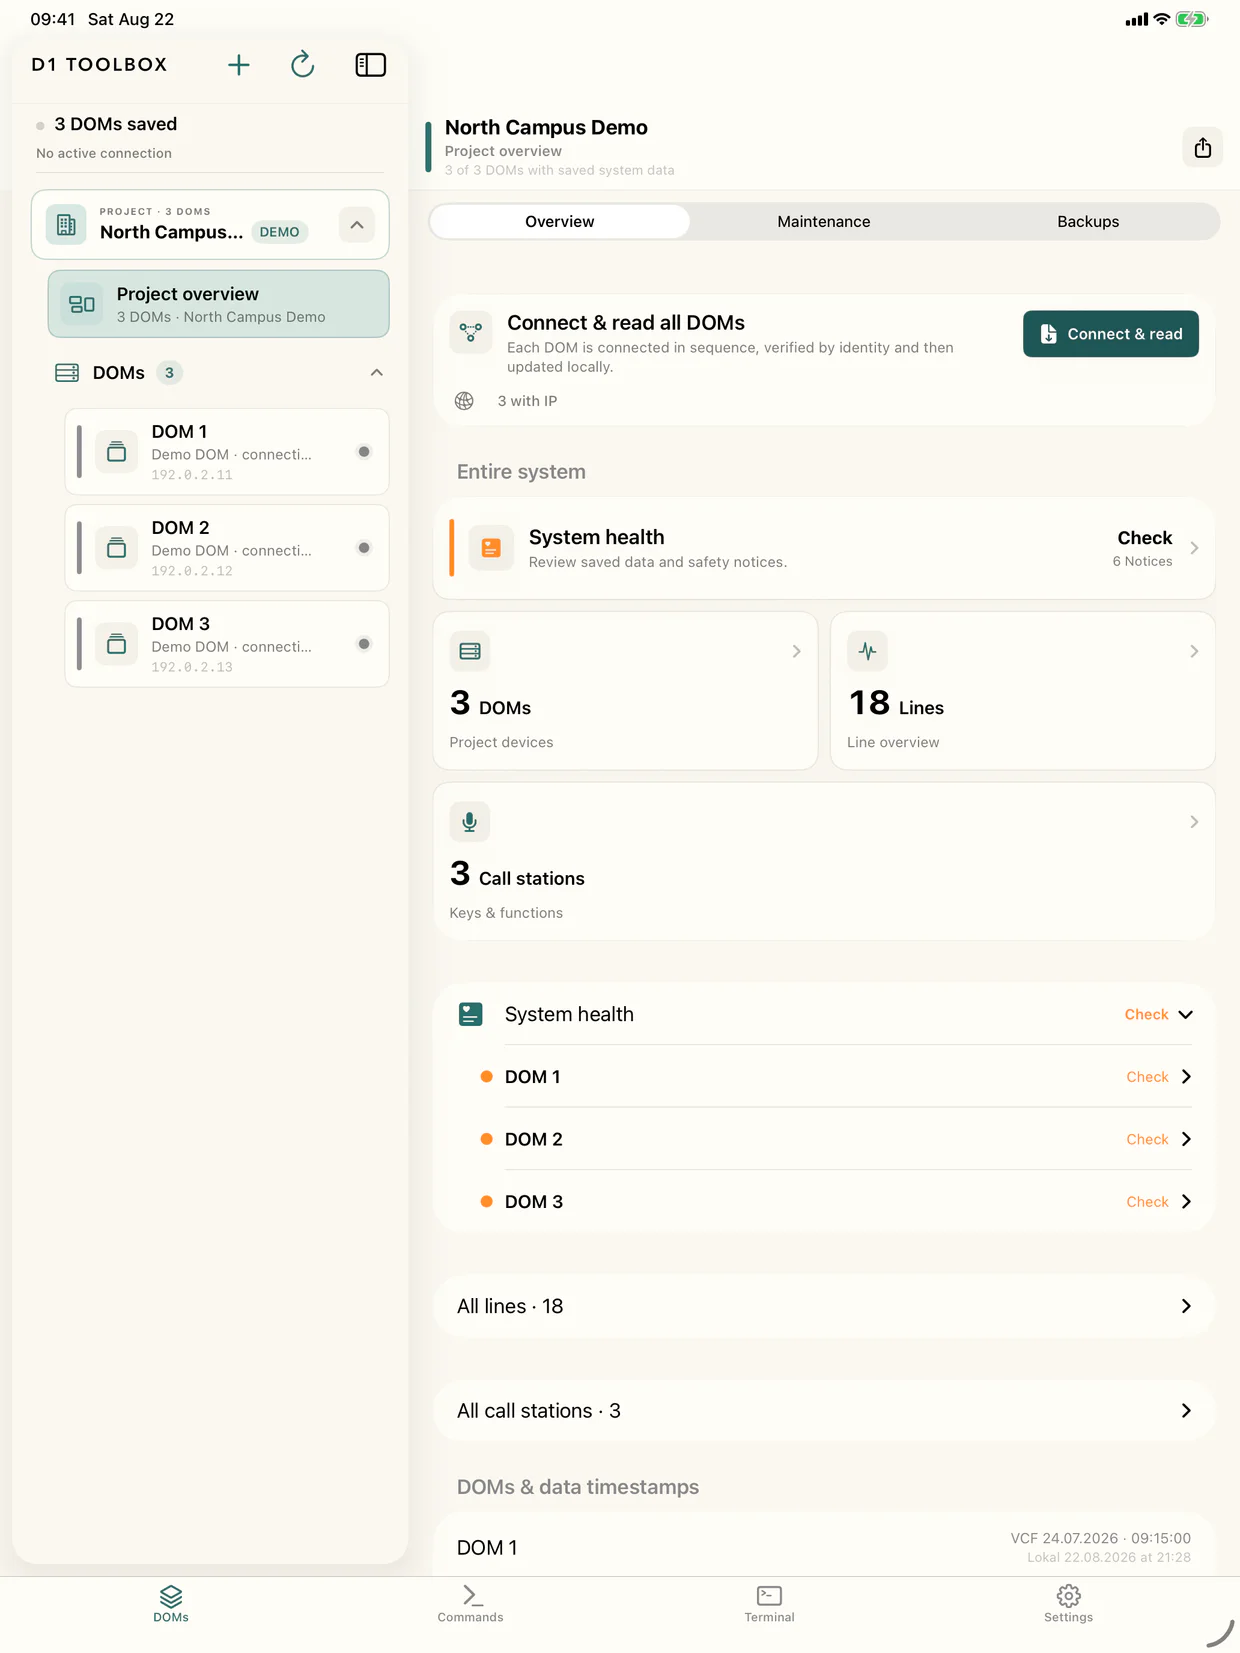The image size is (1240, 1653).
Task: Click the '3 with IP' label
Action: pyautogui.click(x=527, y=401)
